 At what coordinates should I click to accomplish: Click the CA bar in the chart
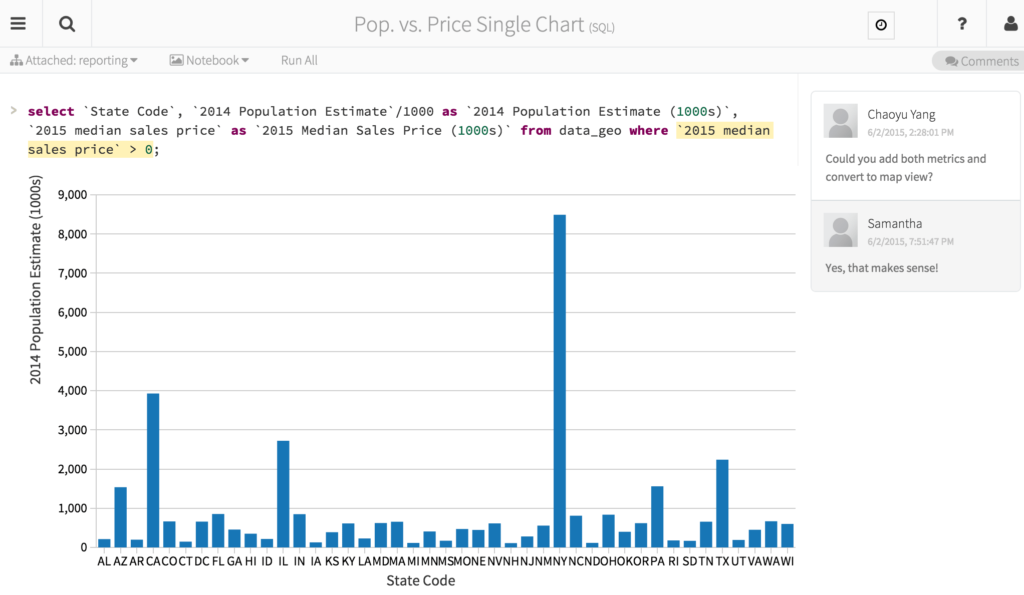pos(153,470)
